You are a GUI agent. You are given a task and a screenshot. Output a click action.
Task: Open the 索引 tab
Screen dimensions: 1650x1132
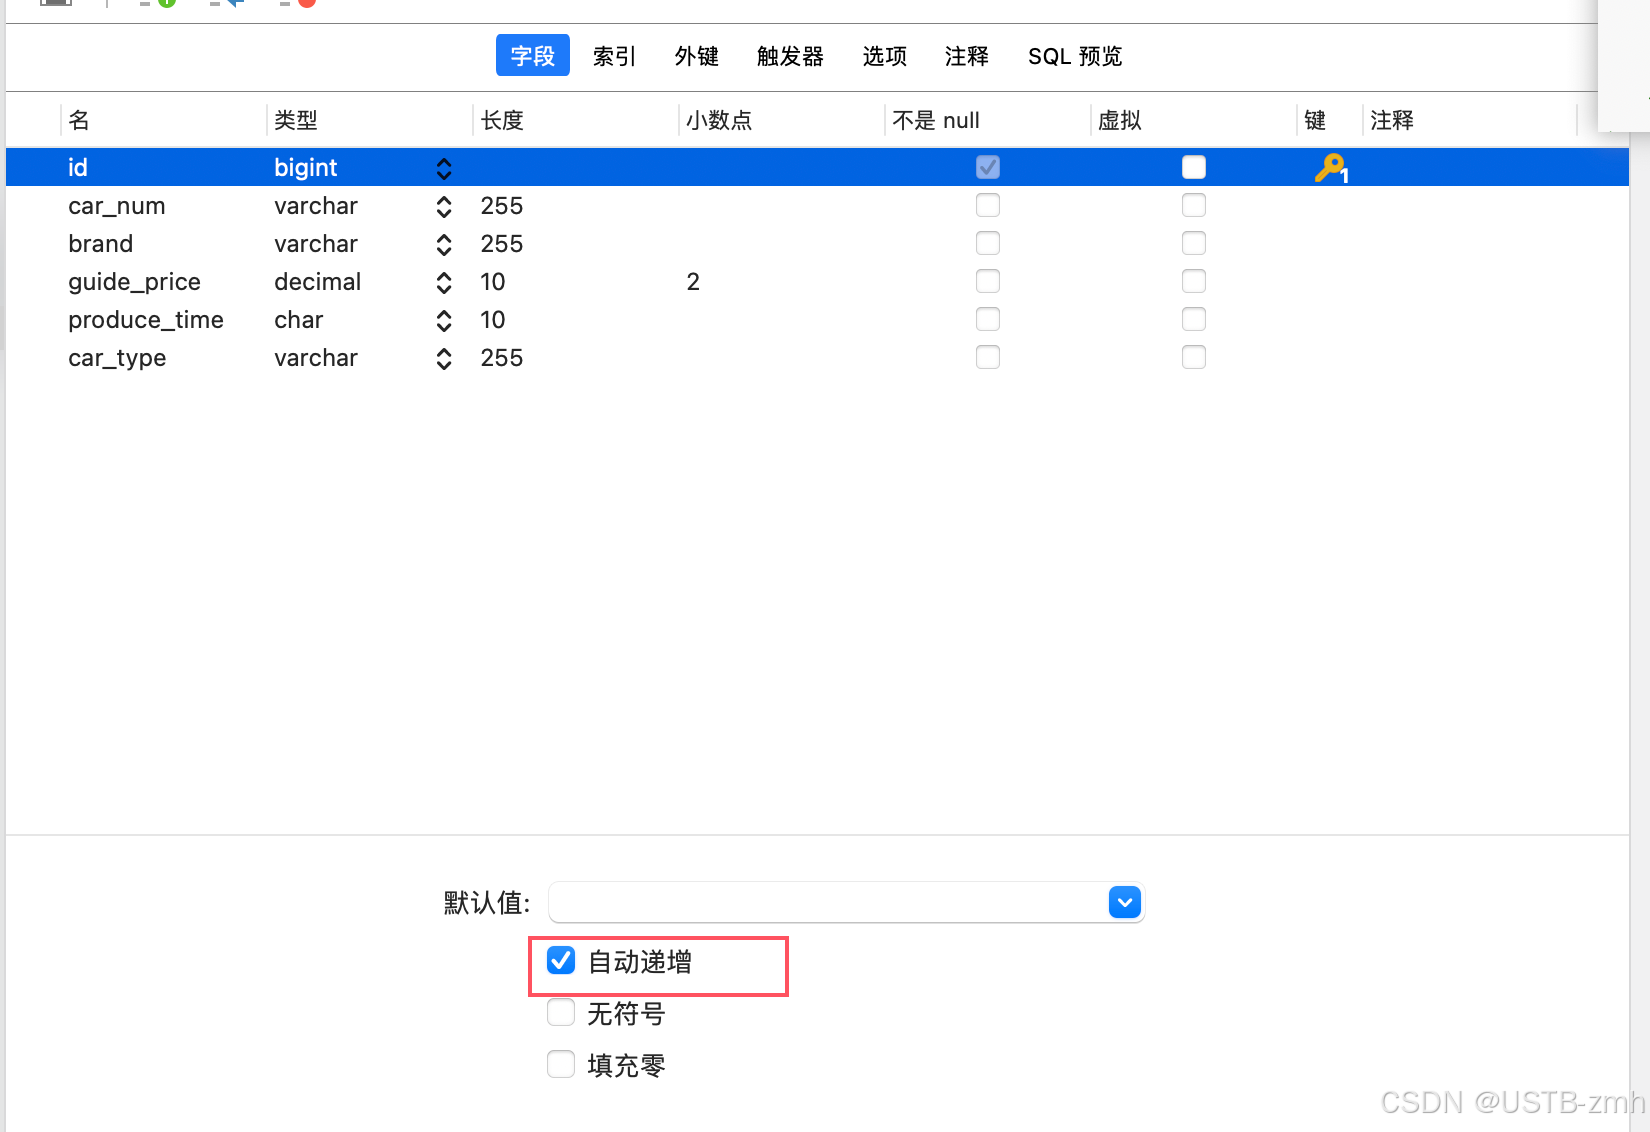[x=614, y=56]
